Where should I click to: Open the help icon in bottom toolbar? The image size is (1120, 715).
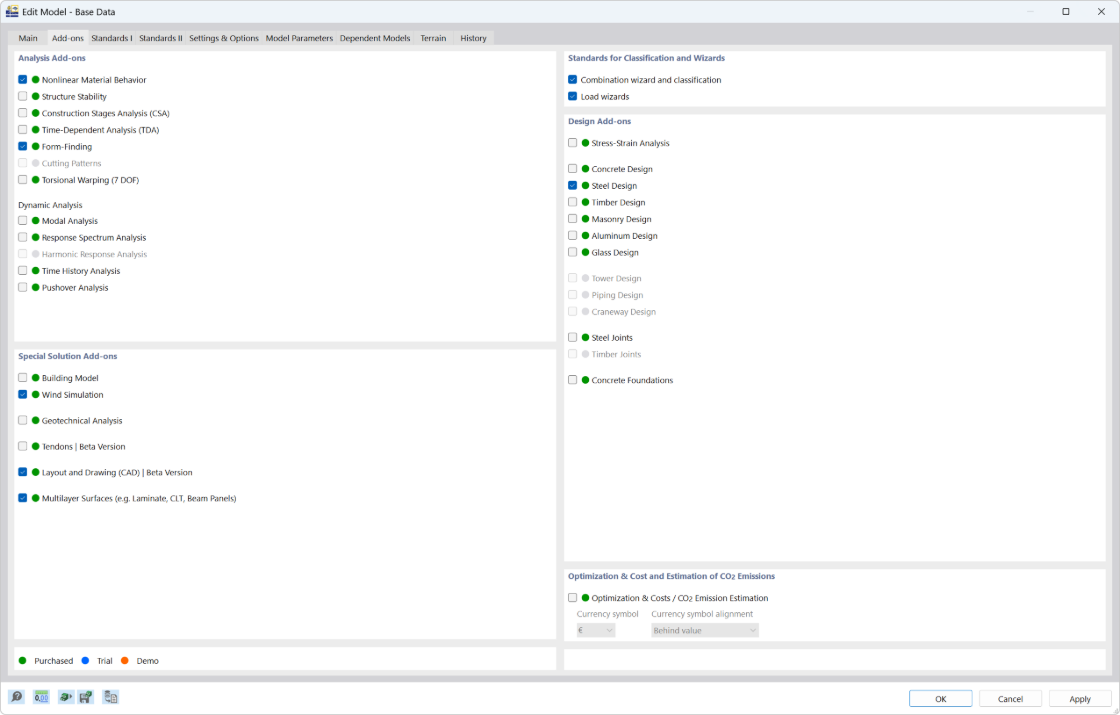[16, 697]
